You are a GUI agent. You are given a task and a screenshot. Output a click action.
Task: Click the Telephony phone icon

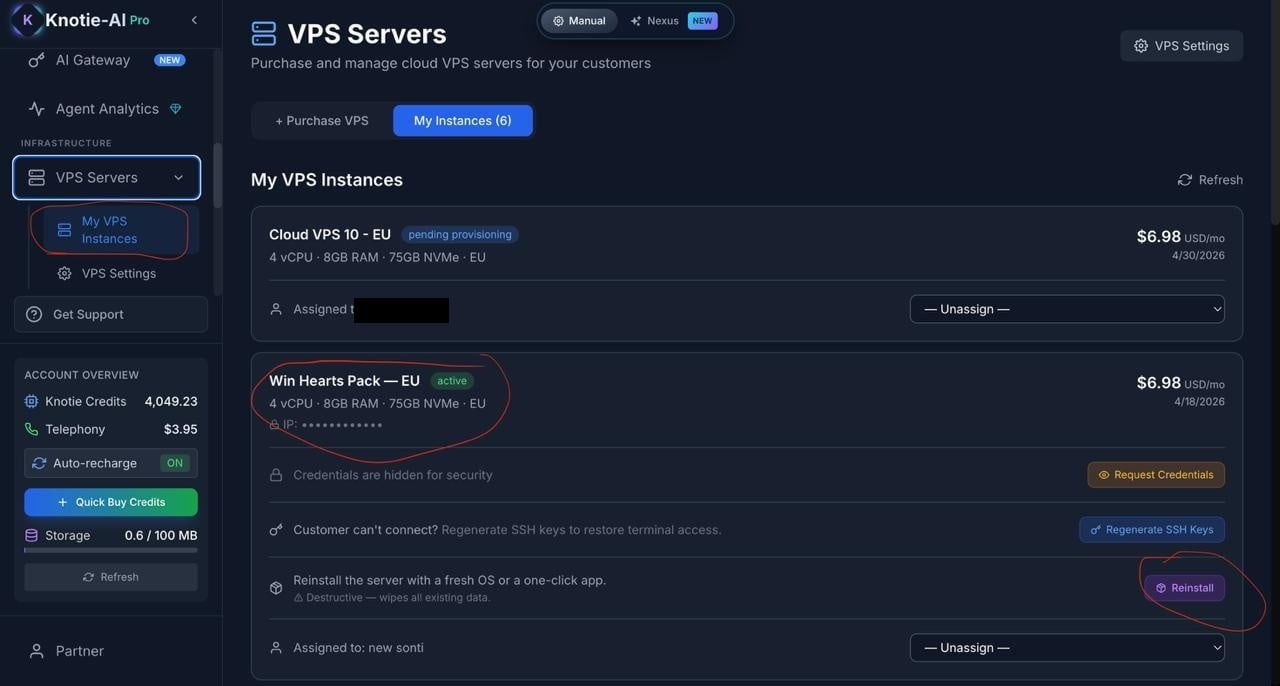(31, 429)
